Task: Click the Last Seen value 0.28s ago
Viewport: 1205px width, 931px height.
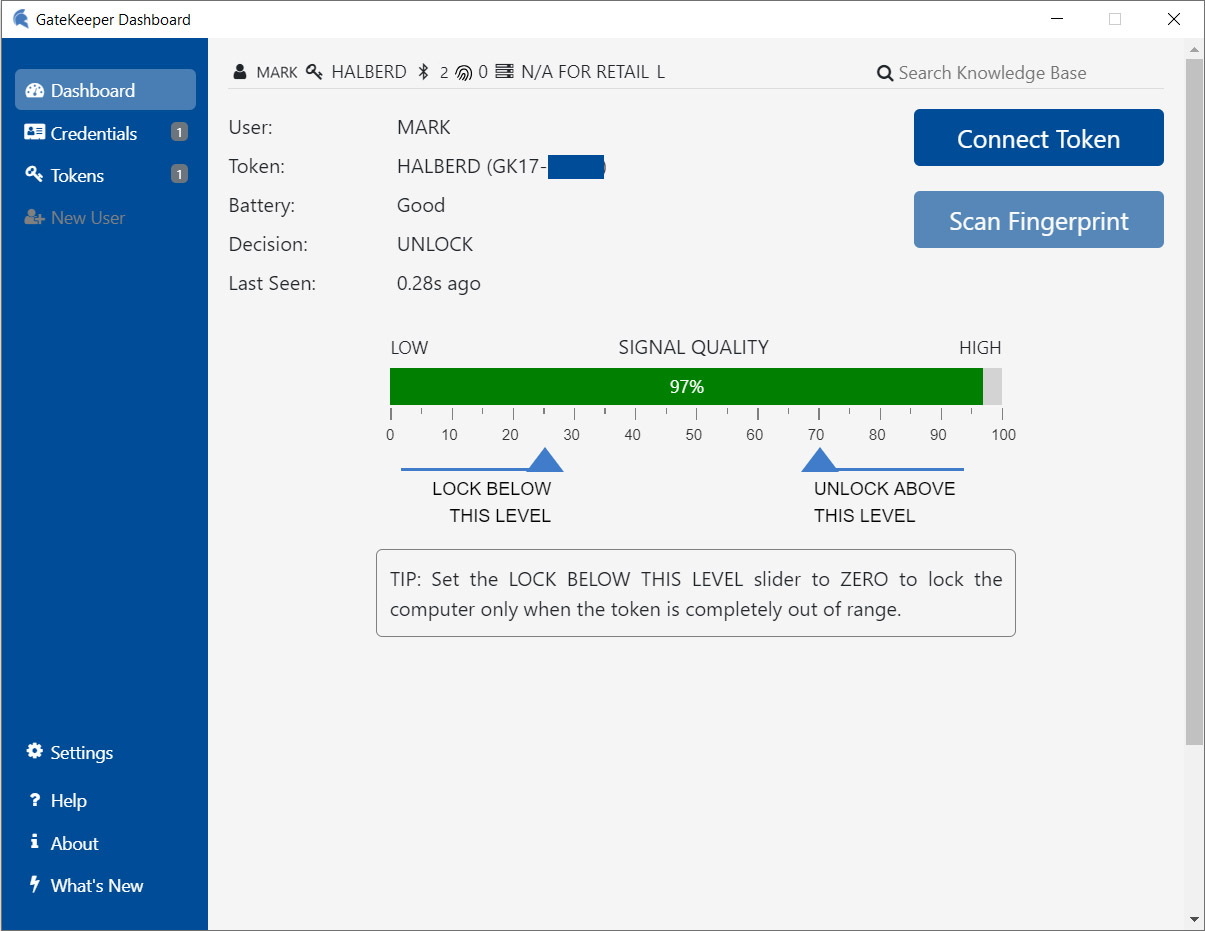Action: coord(439,283)
